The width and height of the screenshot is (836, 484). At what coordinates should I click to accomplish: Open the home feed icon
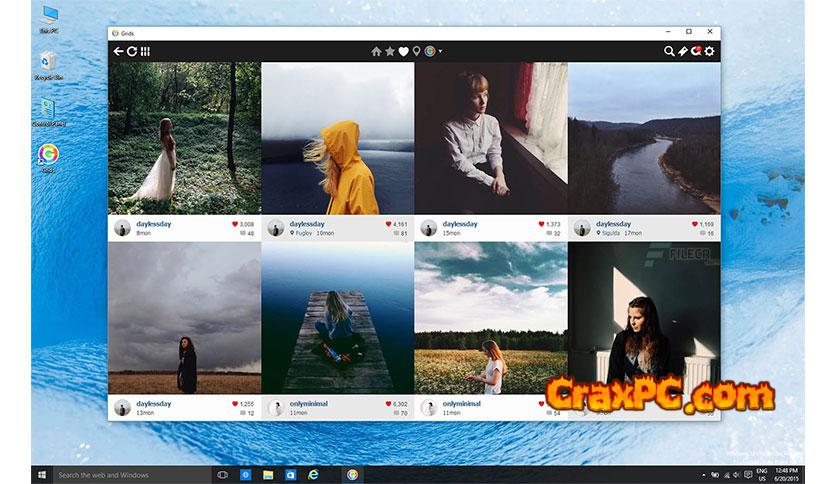tap(377, 52)
